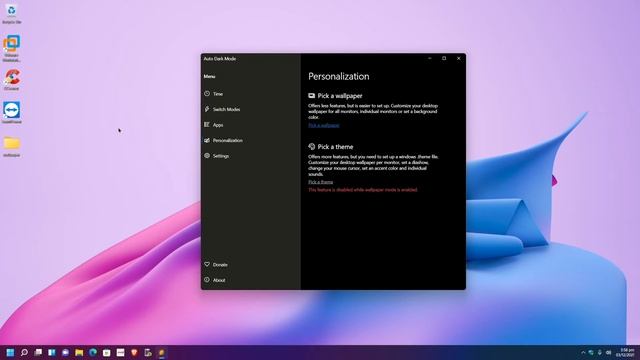The width and height of the screenshot is (640, 360).
Task: Open the network icon in system tray
Action: (591, 352)
